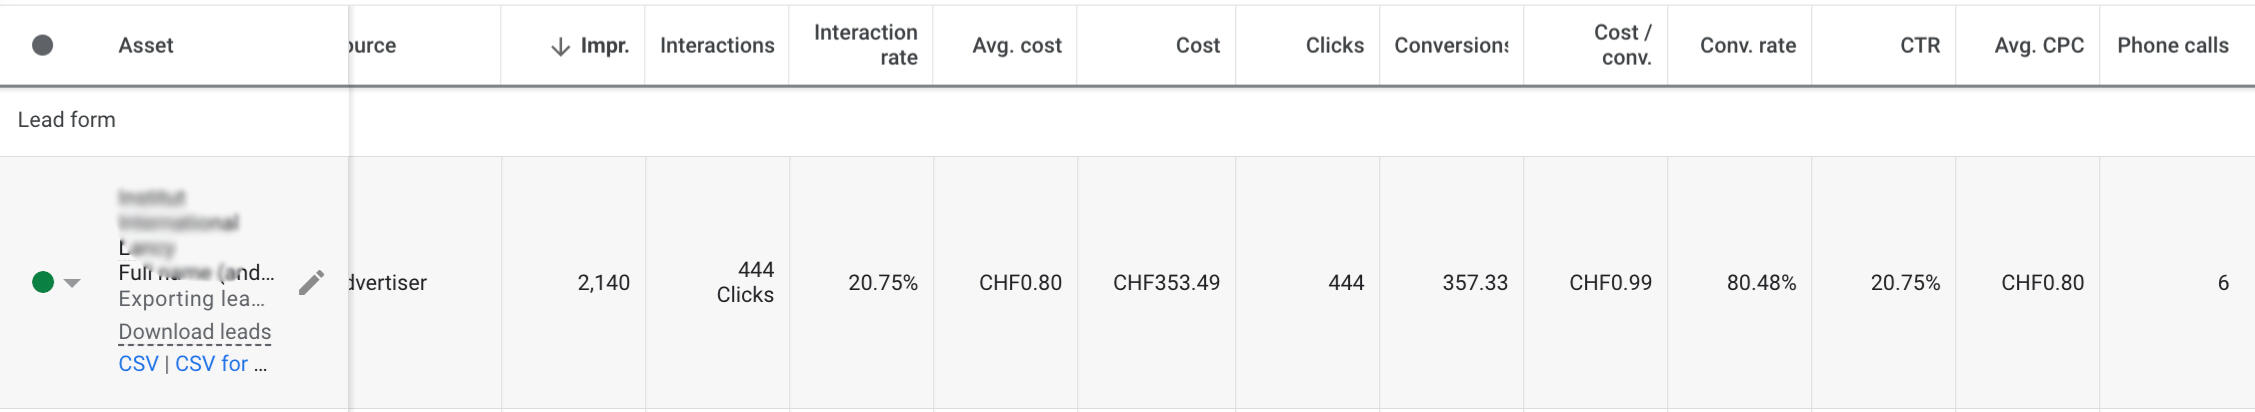Sort by the Conversions column header
This screenshot has width=2255, height=412.
click(1451, 46)
